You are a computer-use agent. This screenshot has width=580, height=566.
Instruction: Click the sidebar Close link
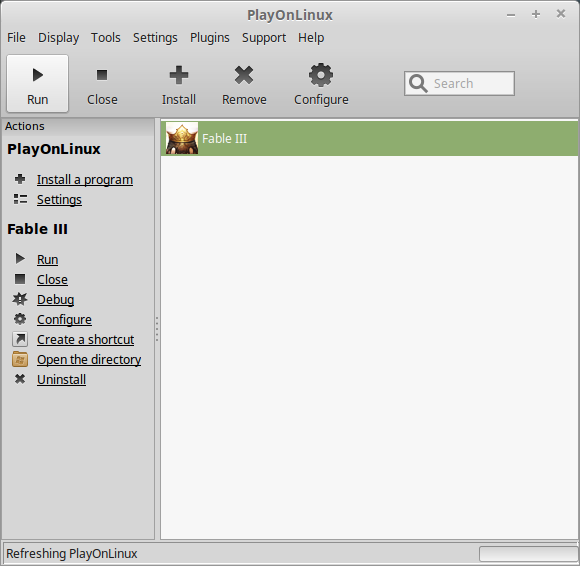click(52, 280)
